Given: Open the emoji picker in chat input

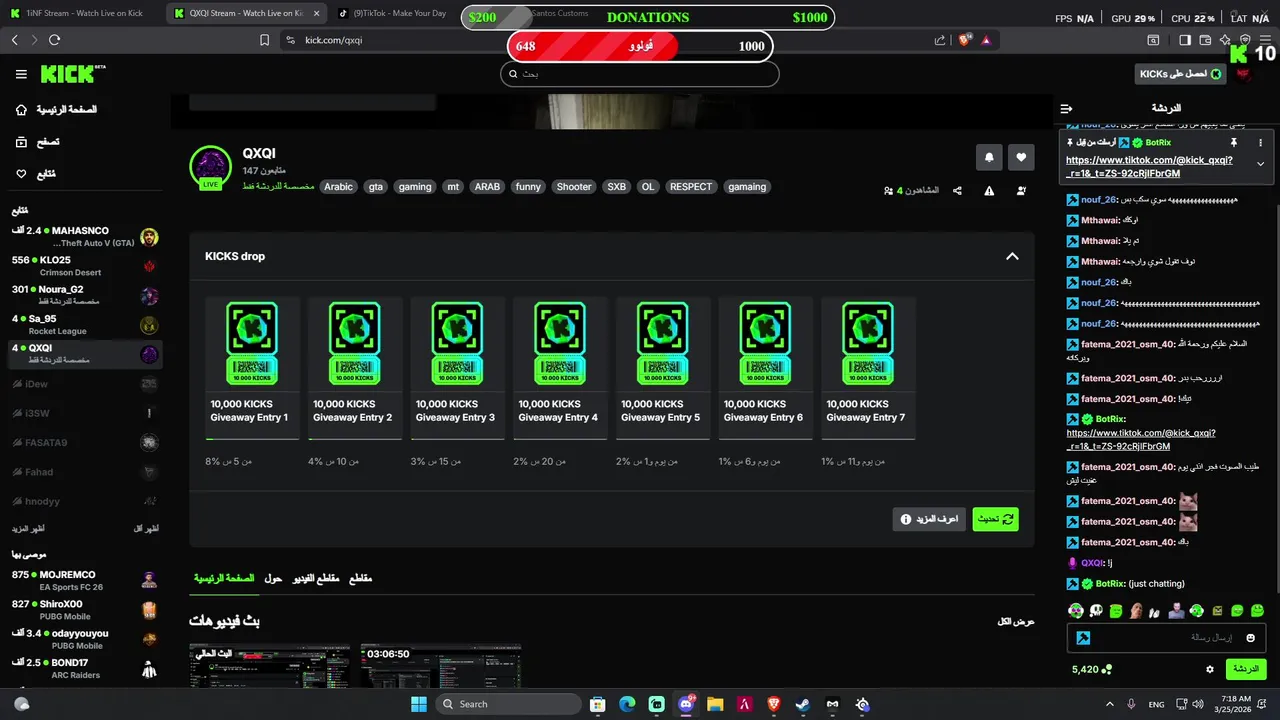Looking at the screenshot, I should [x=1250, y=638].
